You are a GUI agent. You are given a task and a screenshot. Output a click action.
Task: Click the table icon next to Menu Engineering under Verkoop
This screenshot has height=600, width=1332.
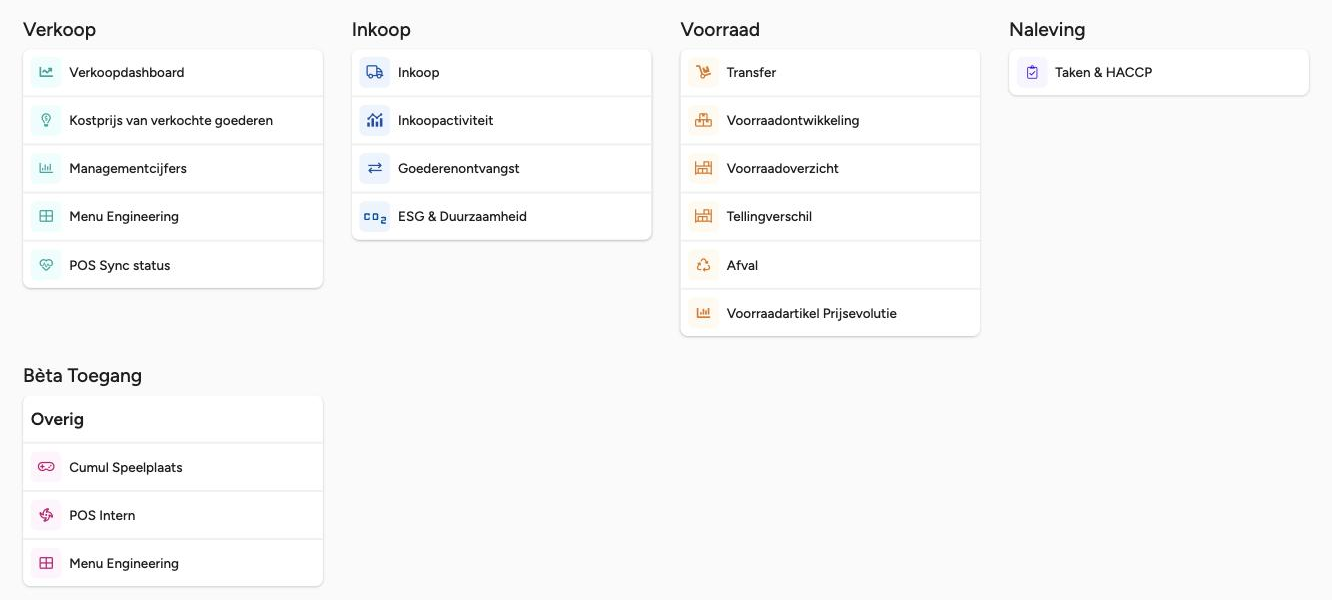(46, 216)
